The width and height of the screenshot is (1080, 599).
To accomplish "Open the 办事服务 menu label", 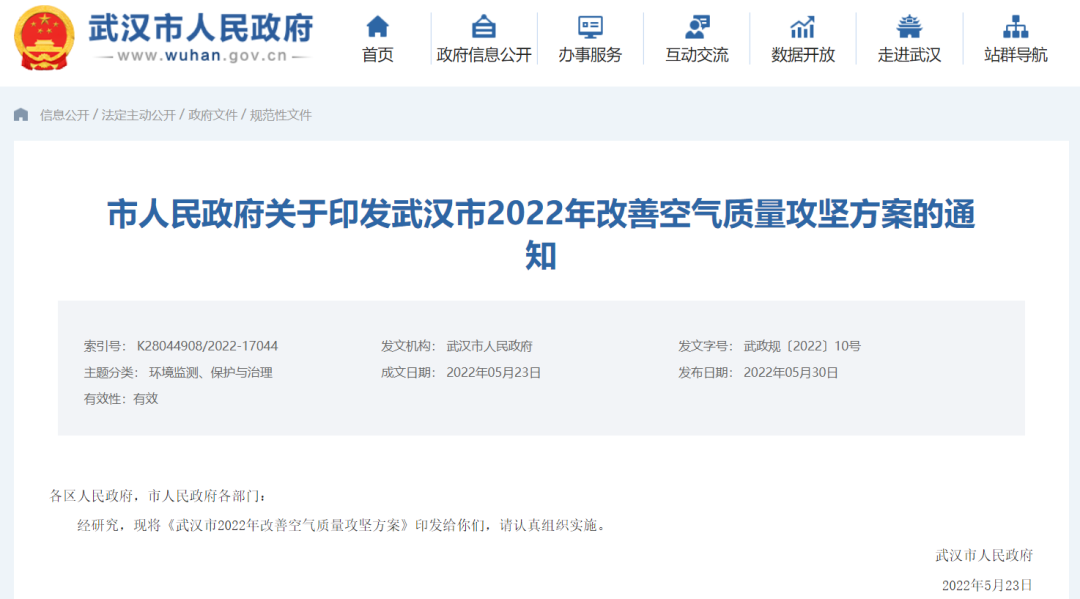I will tap(590, 55).
